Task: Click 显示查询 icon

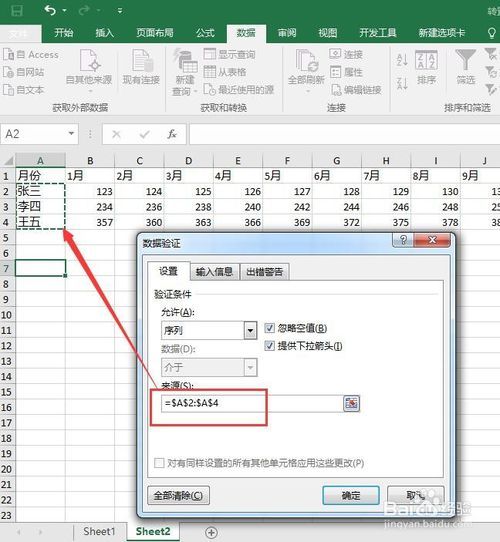Action: pos(210,54)
